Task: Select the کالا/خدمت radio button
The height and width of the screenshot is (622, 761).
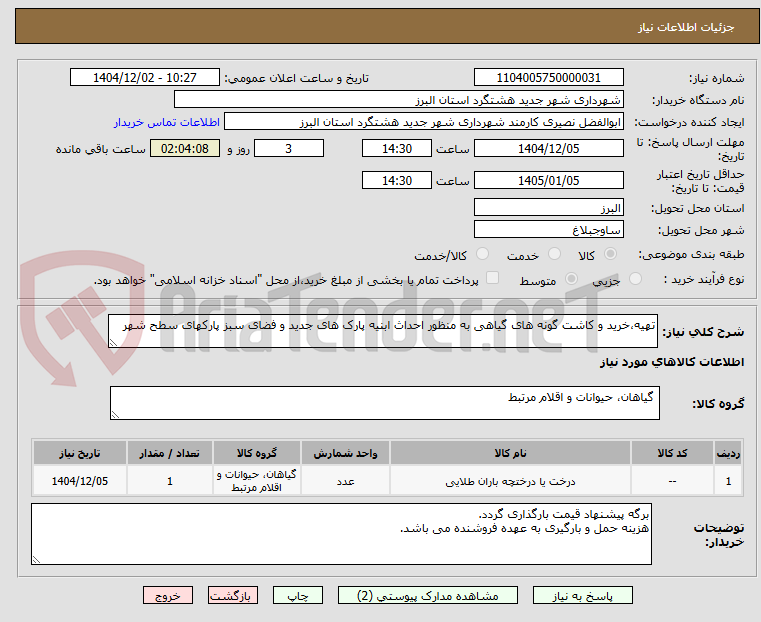Action: click(482, 254)
